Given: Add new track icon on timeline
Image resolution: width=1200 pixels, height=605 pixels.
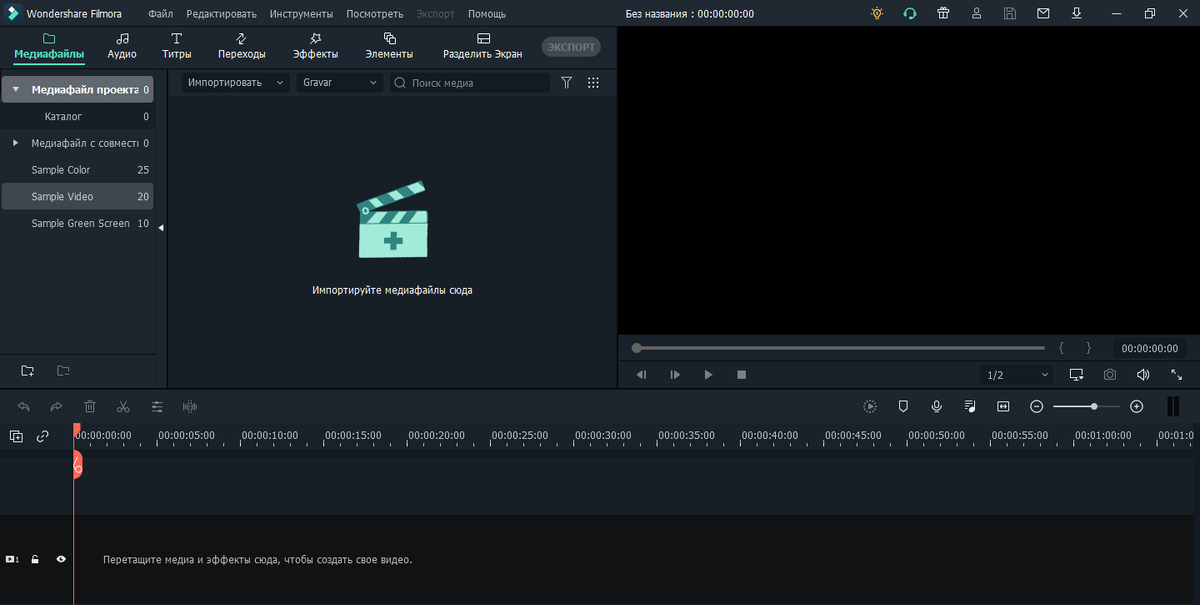Looking at the screenshot, I should pos(16,436).
